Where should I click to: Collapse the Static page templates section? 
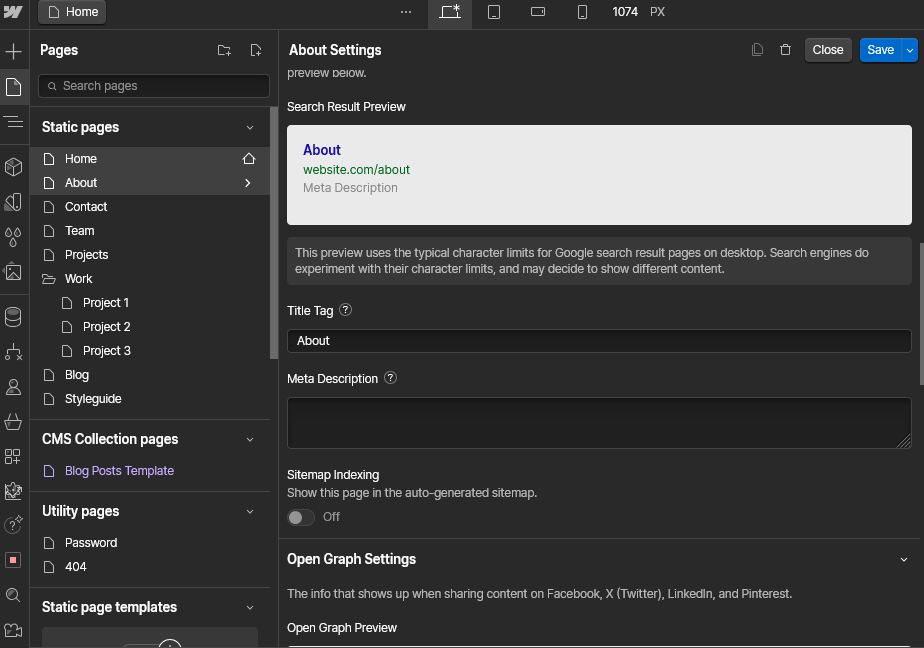coord(250,608)
